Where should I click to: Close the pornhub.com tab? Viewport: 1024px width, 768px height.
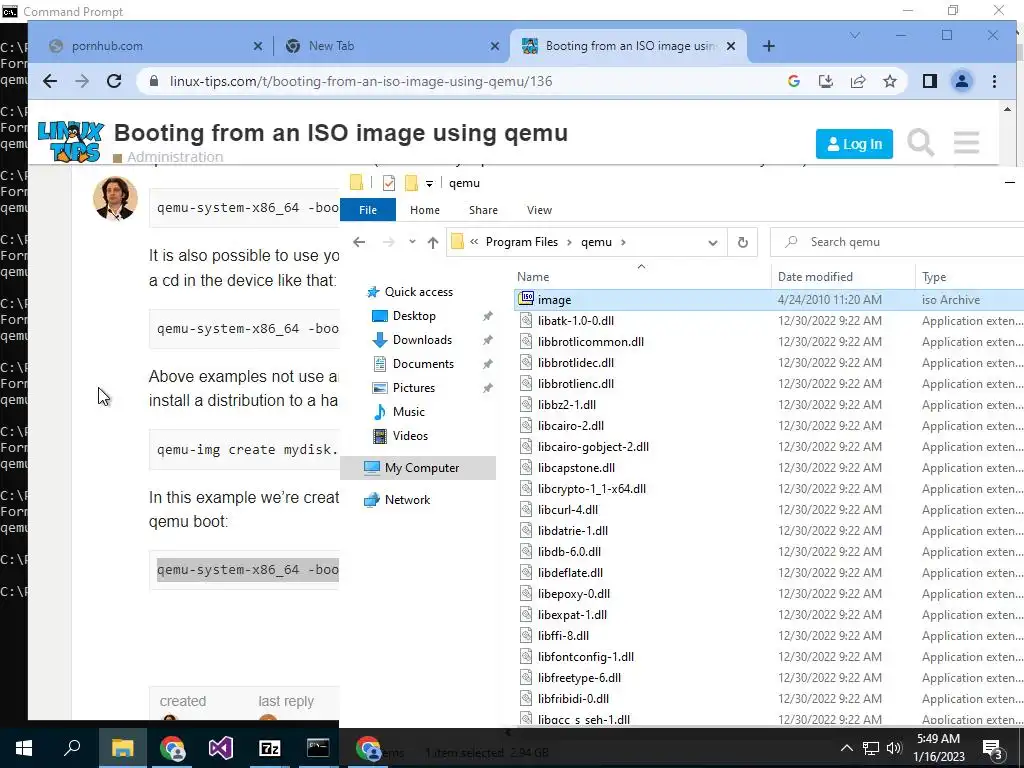click(257, 46)
